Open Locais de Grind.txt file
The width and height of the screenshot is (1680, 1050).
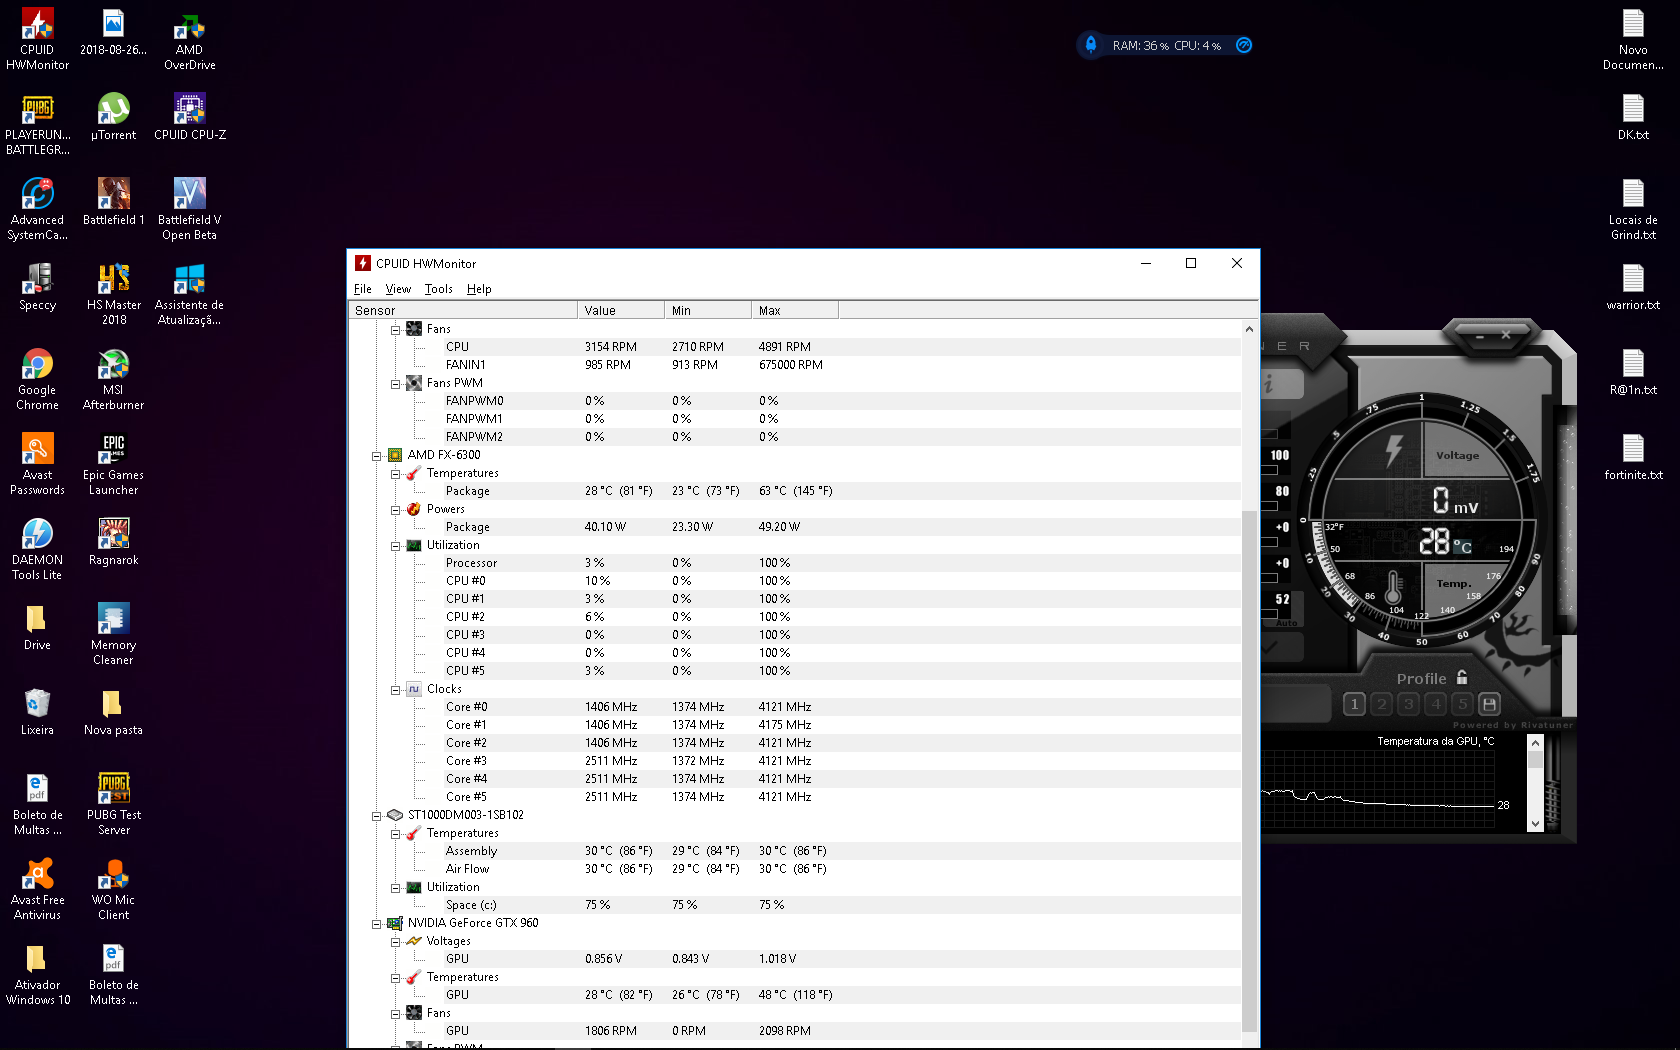pyautogui.click(x=1633, y=210)
